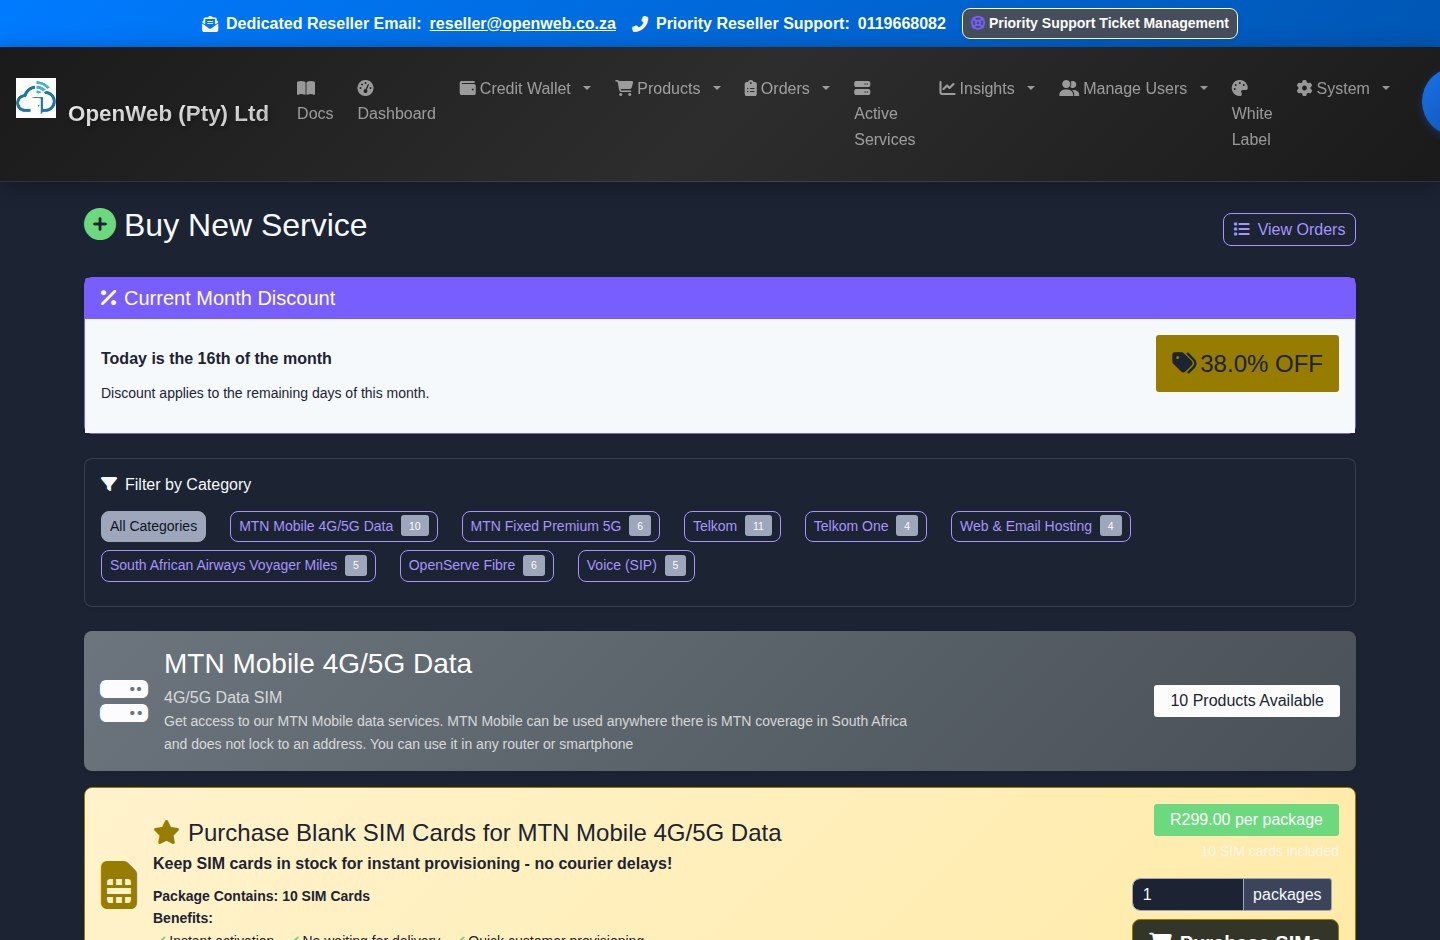Click the support number 0119668082

pyautogui.click(x=902, y=23)
